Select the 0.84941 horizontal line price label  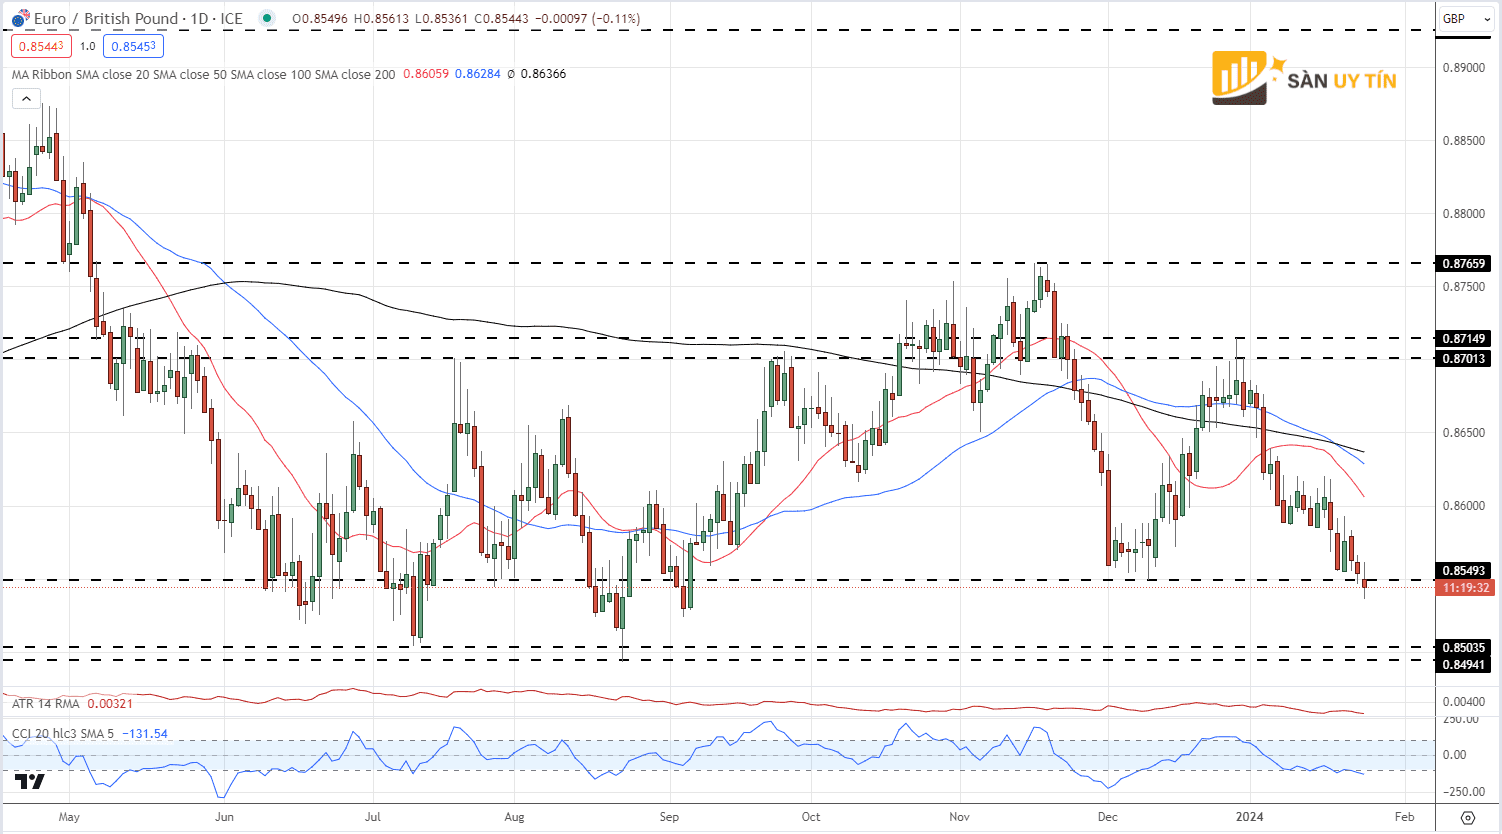coord(1464,664)
